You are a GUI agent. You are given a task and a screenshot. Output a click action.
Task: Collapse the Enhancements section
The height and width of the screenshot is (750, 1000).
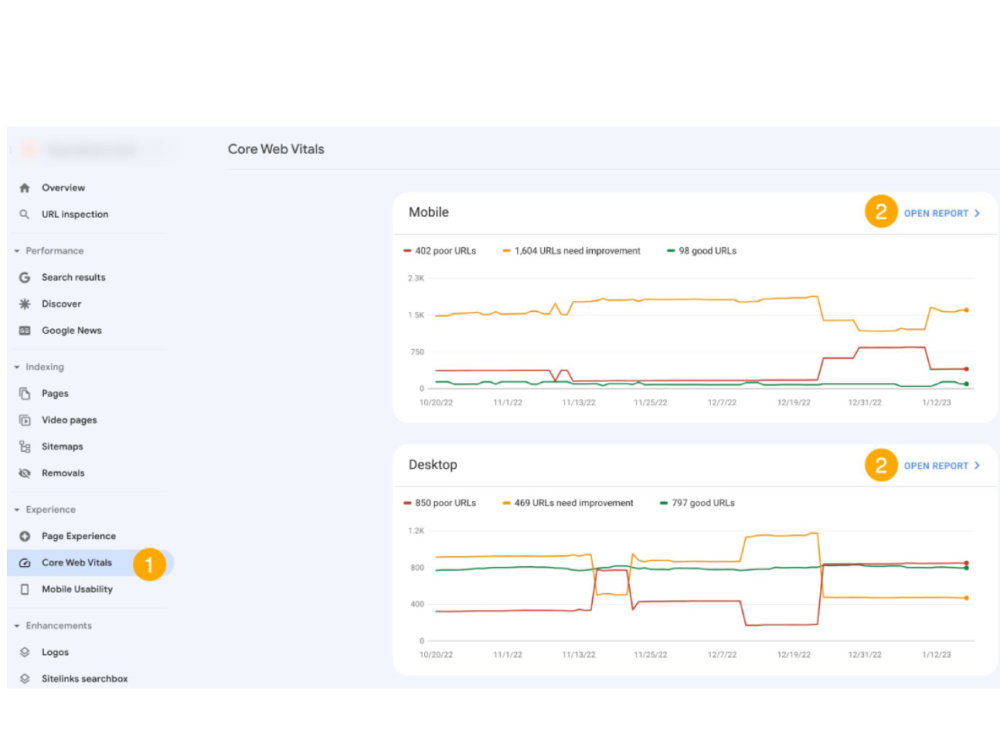[17, 626]
